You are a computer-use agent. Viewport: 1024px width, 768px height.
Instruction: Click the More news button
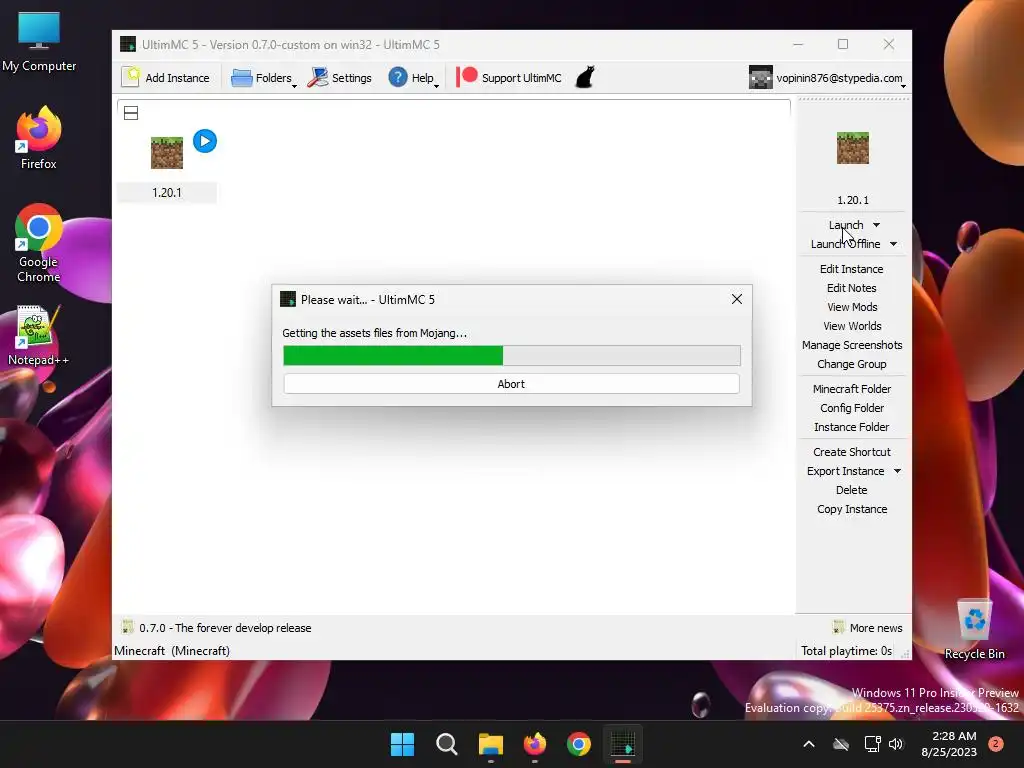867,628
